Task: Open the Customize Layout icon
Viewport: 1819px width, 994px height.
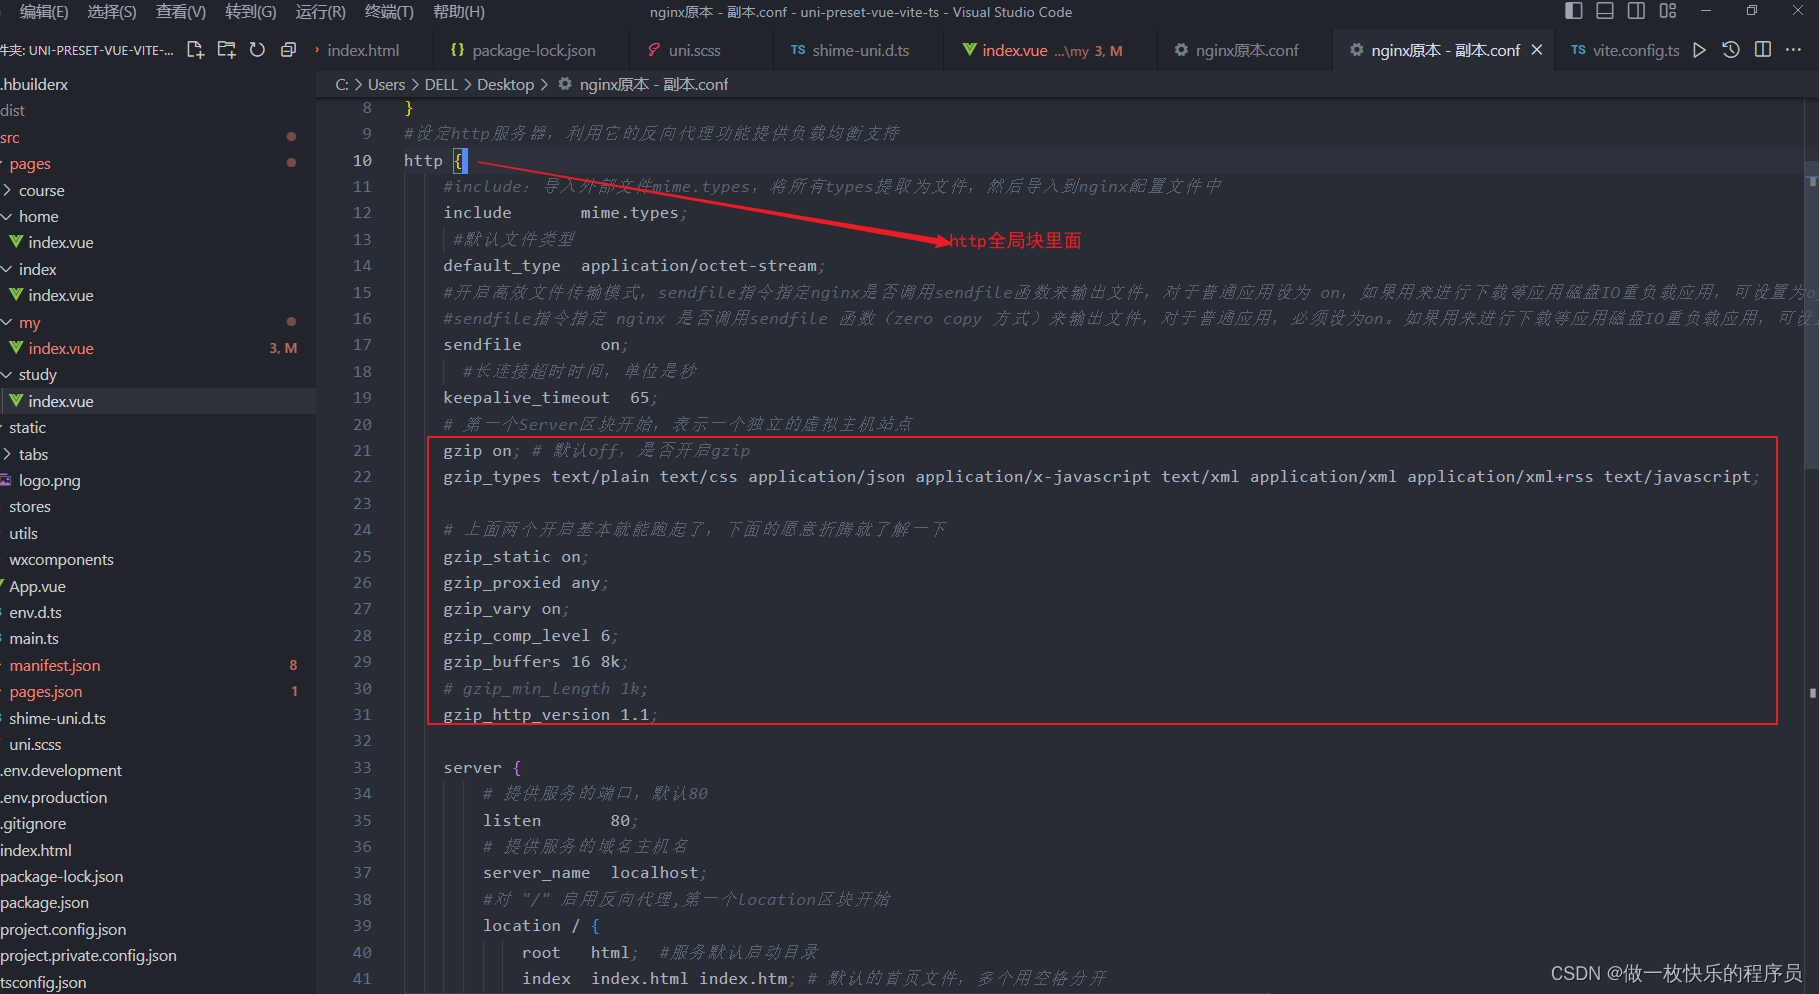Action: point(1667,11)
